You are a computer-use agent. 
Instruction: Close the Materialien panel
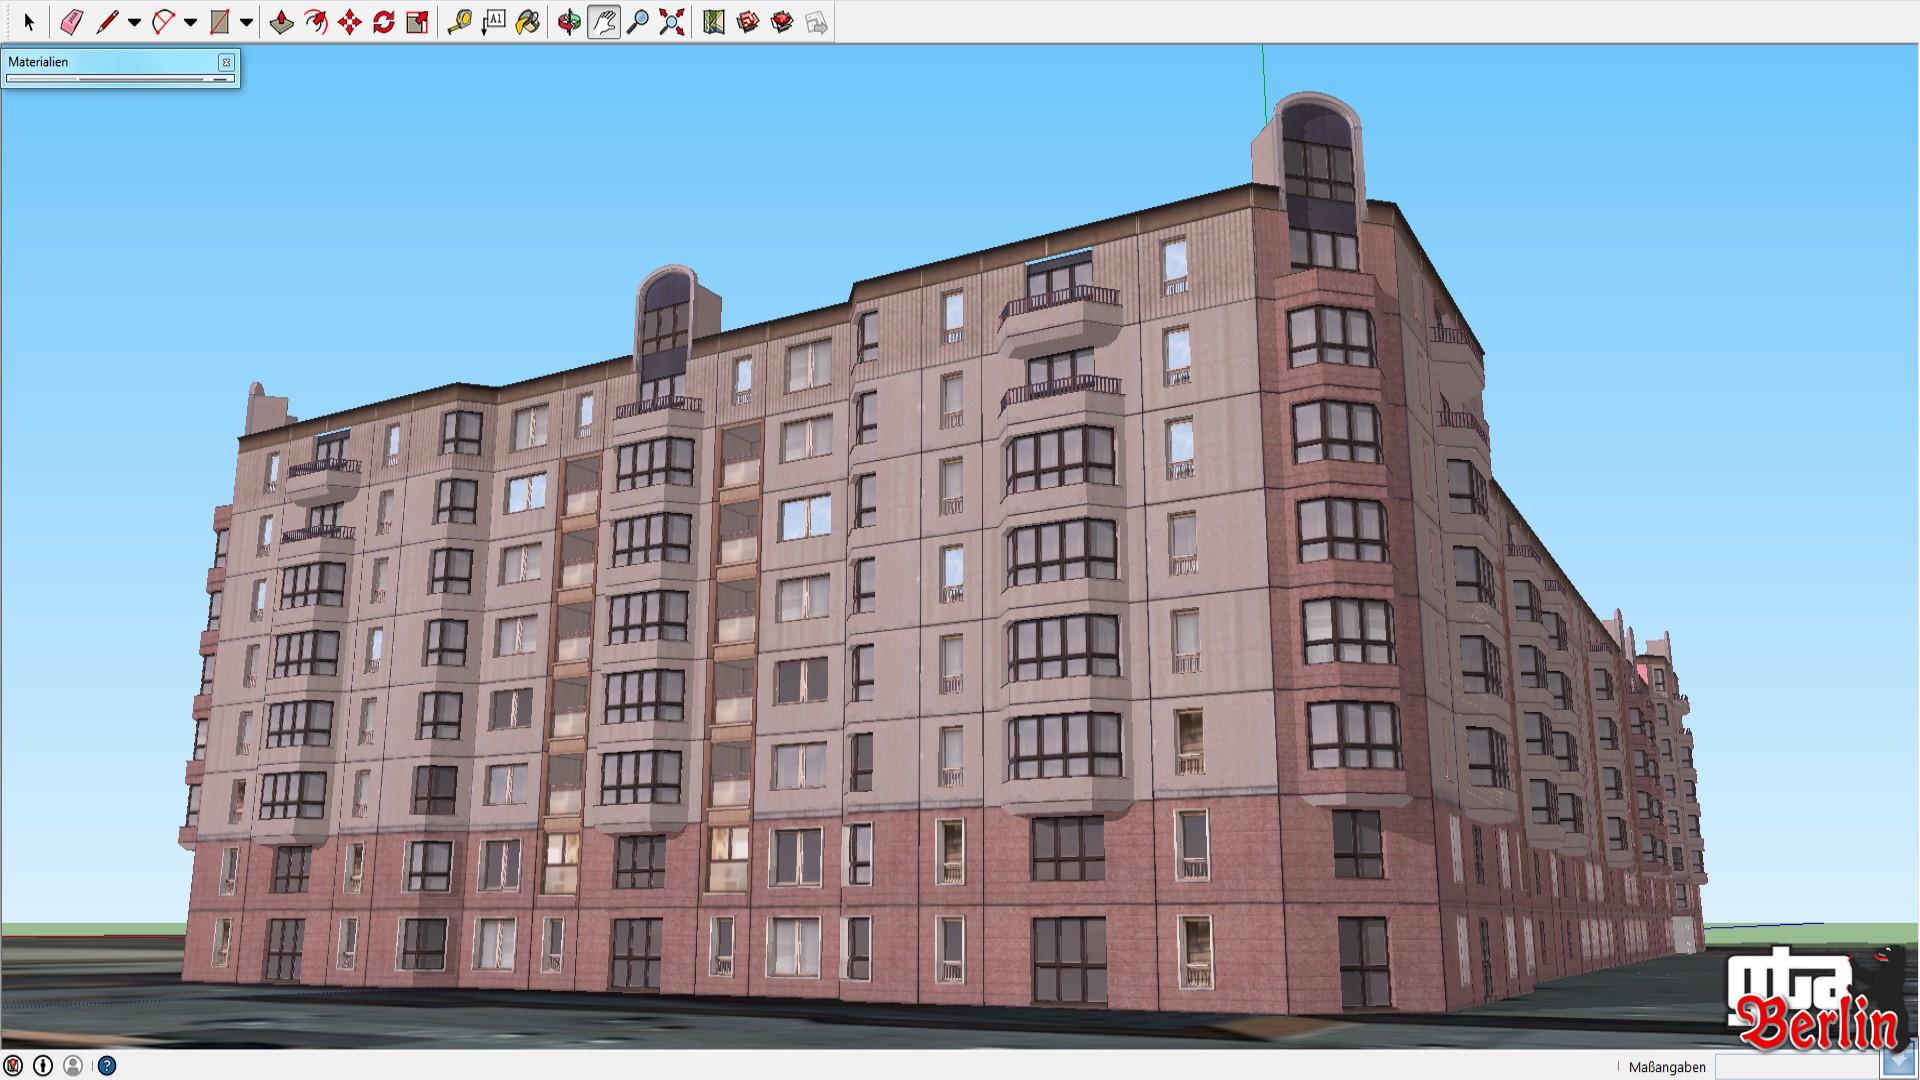point(226,62)
